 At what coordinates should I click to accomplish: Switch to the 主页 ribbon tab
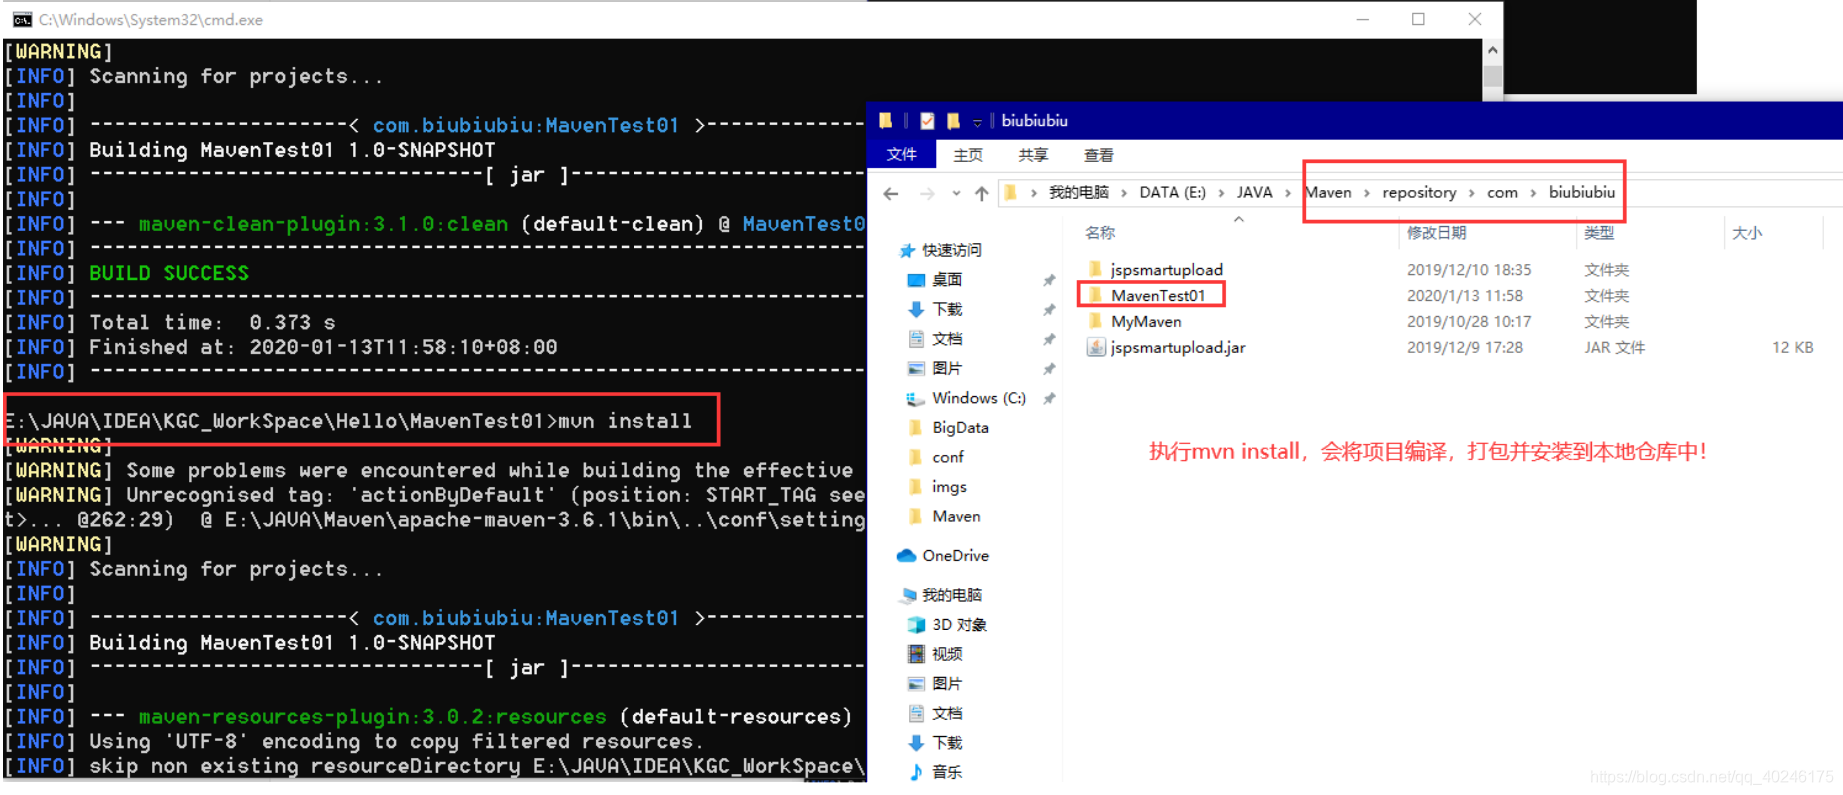[x=967, y=155]
